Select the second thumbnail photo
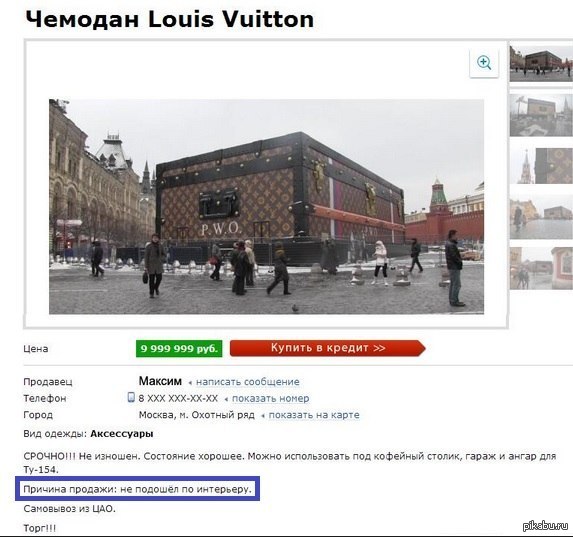The height and width of the screenshot is (537, 573). [x=541, y=115]
